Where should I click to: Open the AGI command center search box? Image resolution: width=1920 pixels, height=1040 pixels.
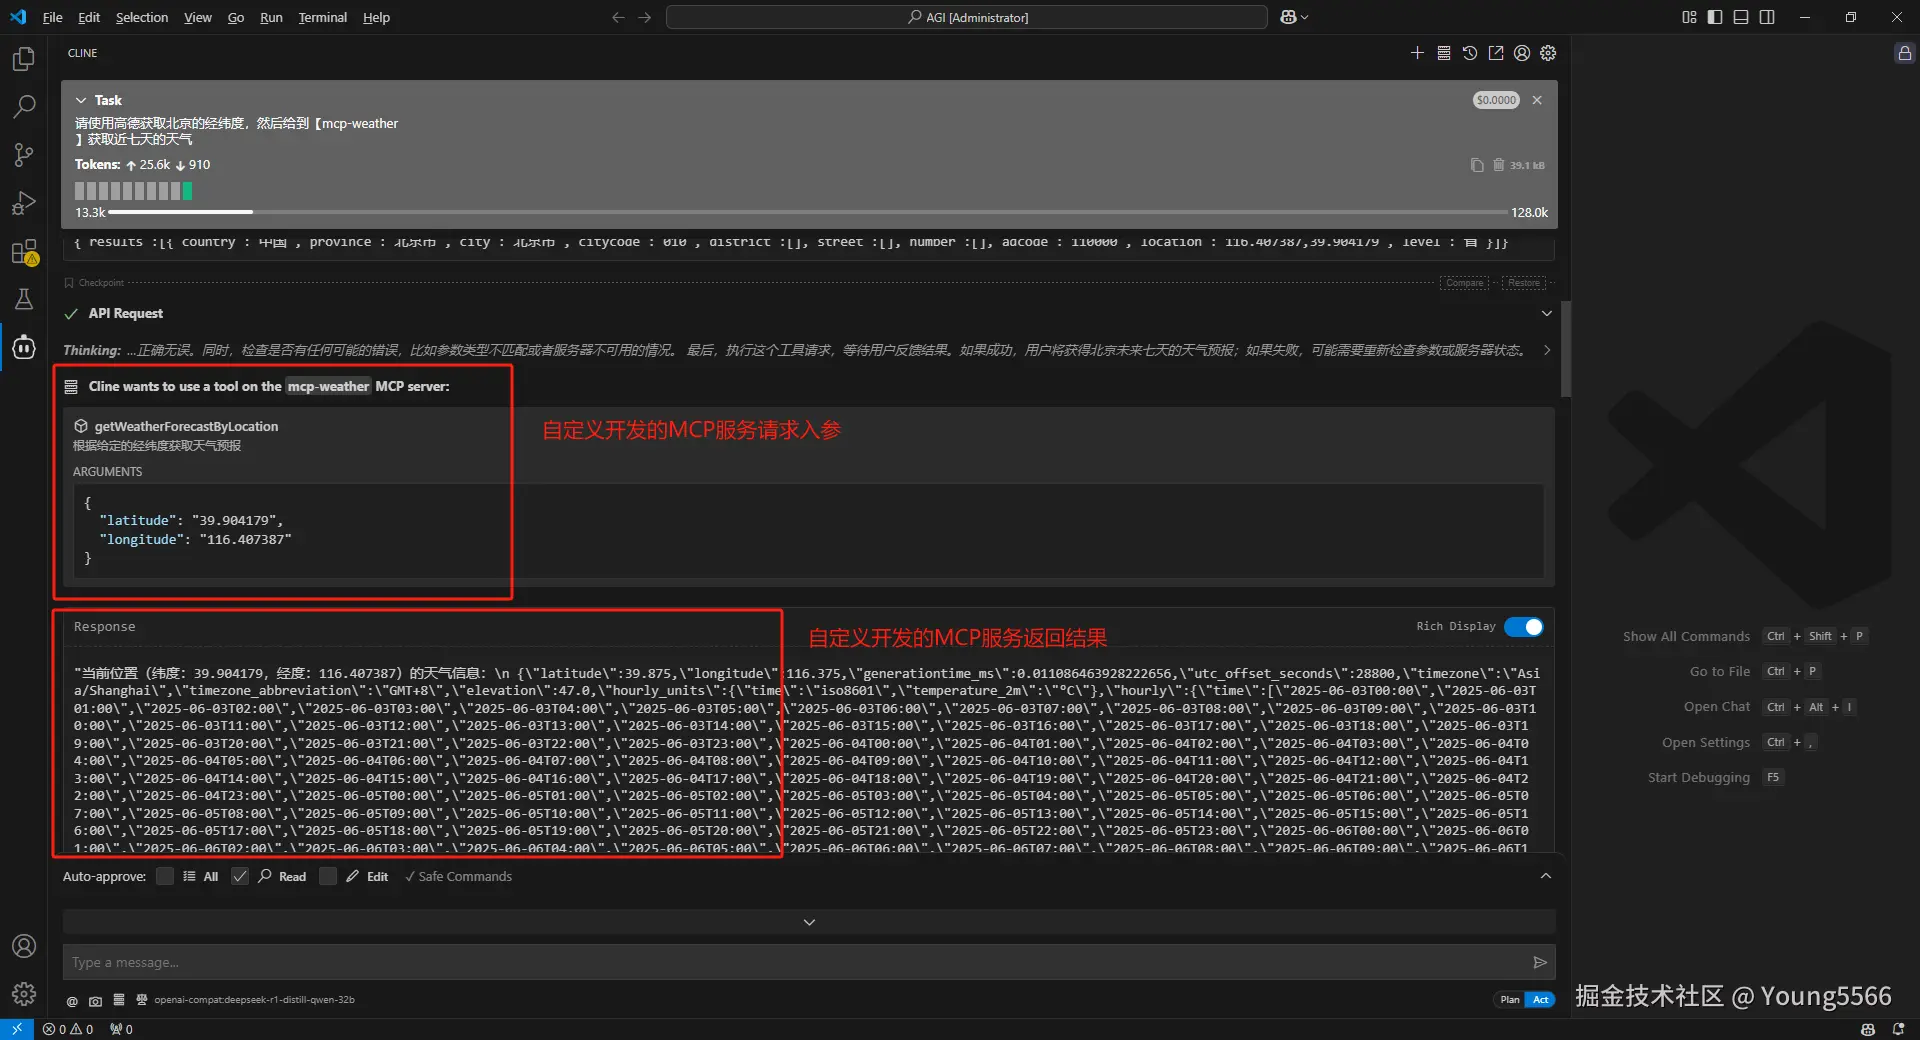tap(967, 17)
